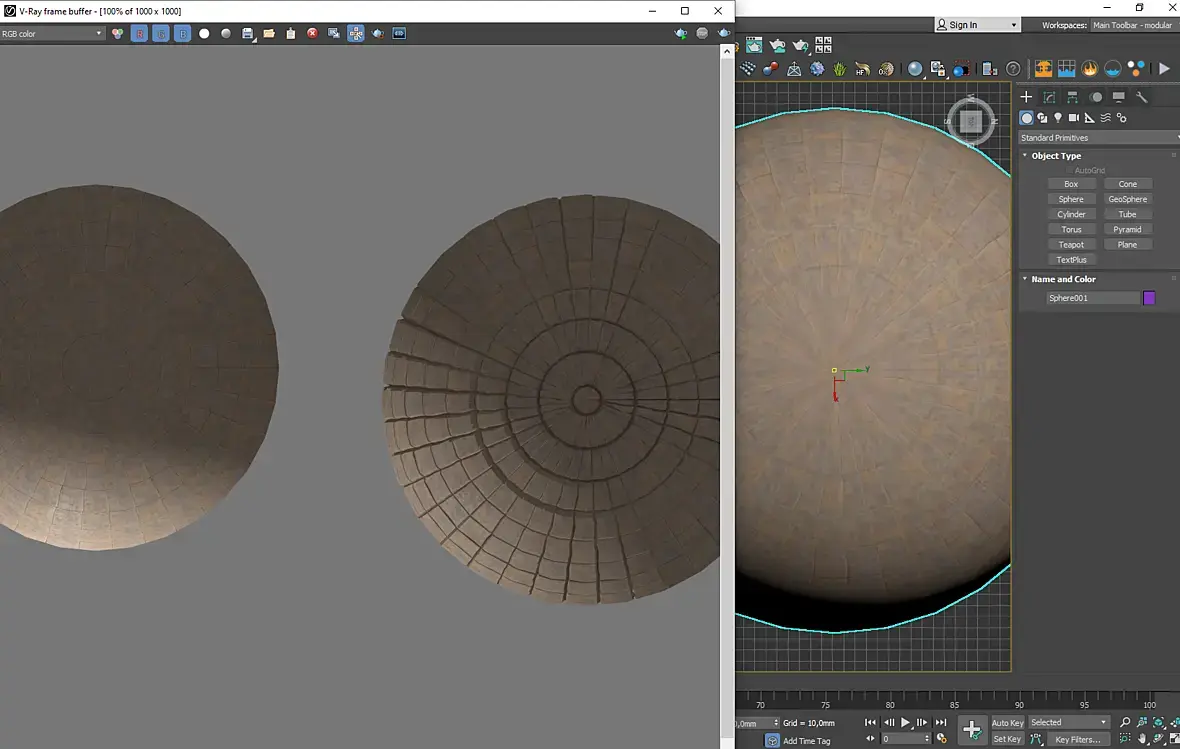Click the ViewCube in the viewport
This screenshot has height=749, width=1180.
point(971,121)
